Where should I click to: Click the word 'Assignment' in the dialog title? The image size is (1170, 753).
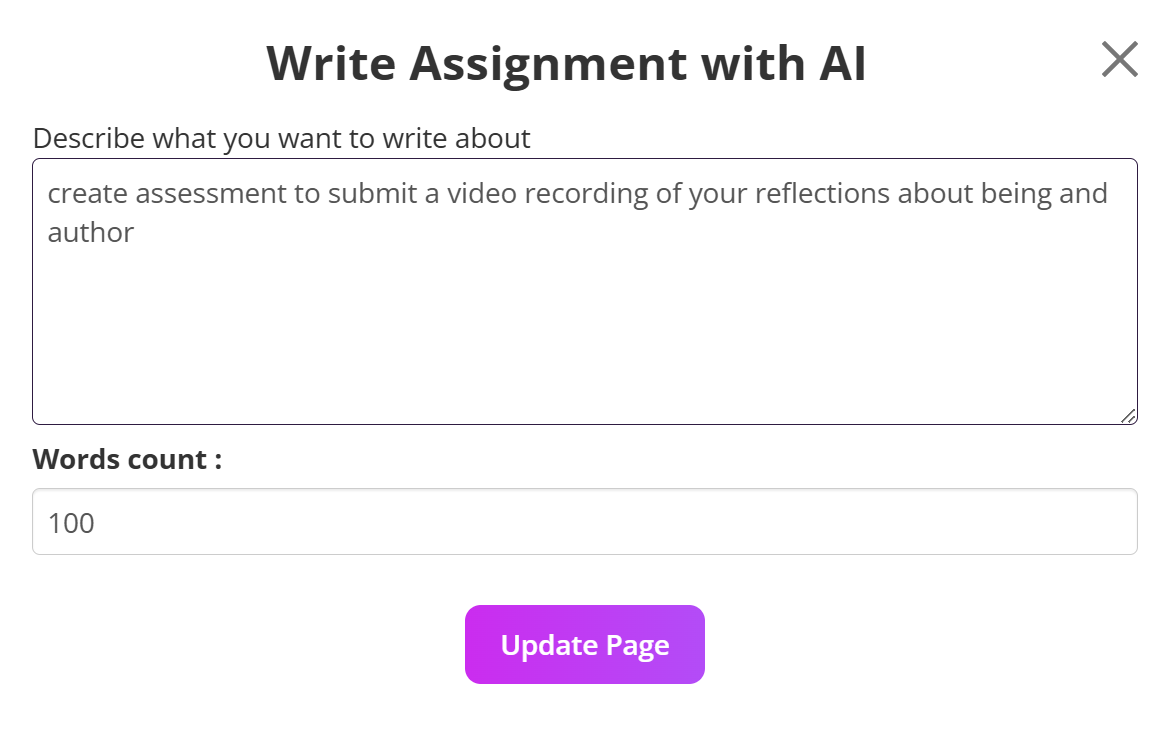pyautogui.click(x=548, y=63)
